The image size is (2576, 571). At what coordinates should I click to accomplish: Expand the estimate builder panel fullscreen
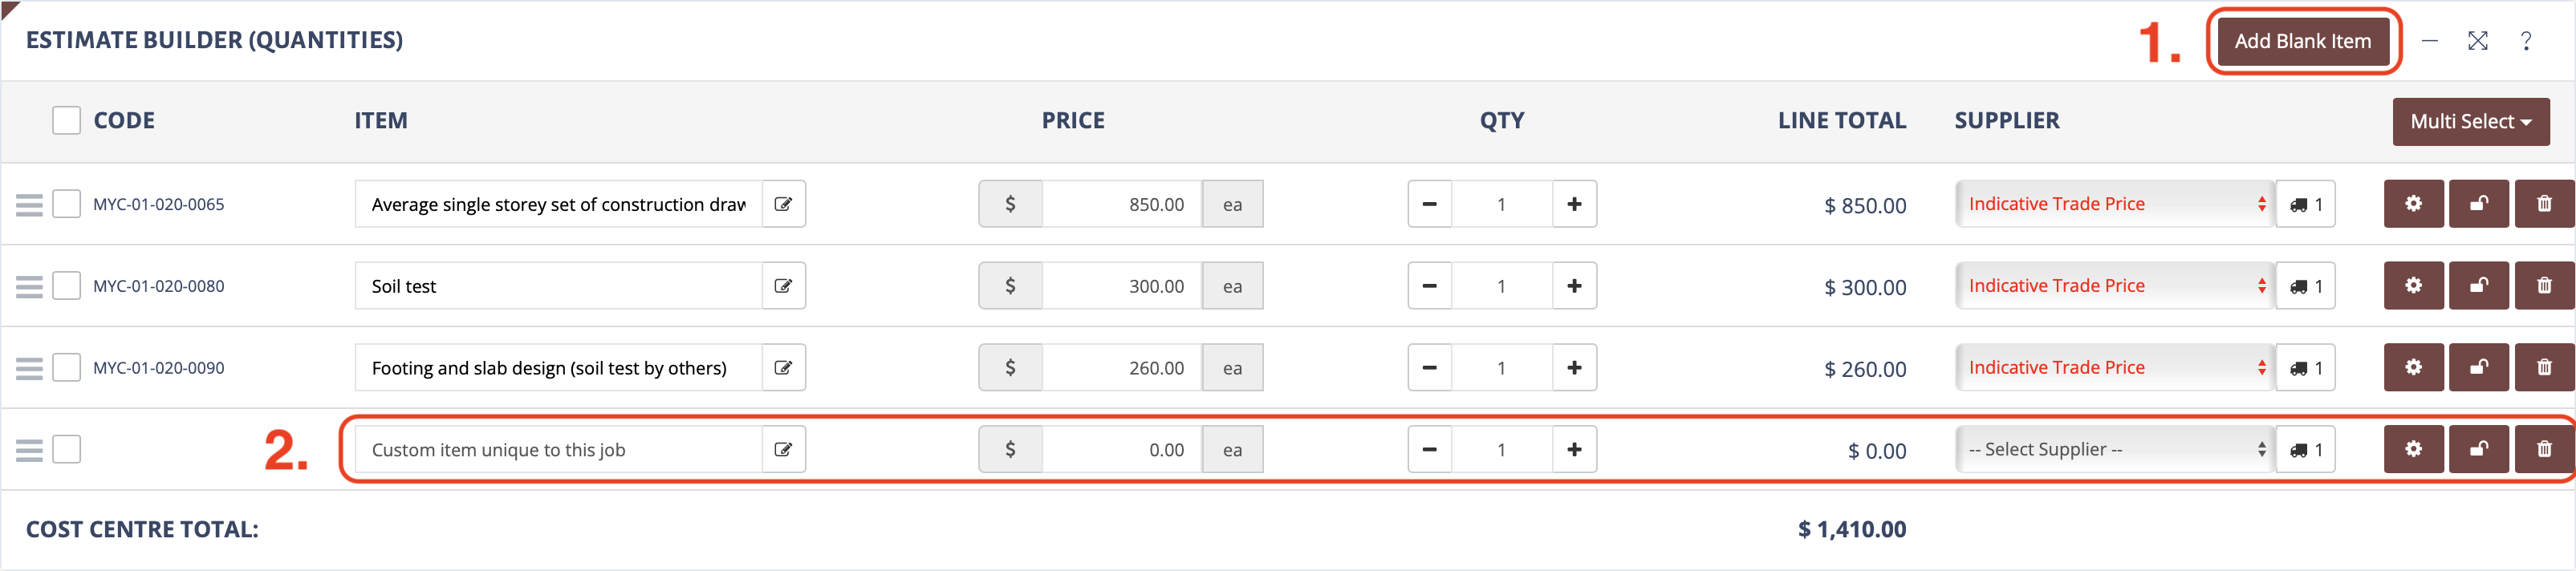point(2477,41)
